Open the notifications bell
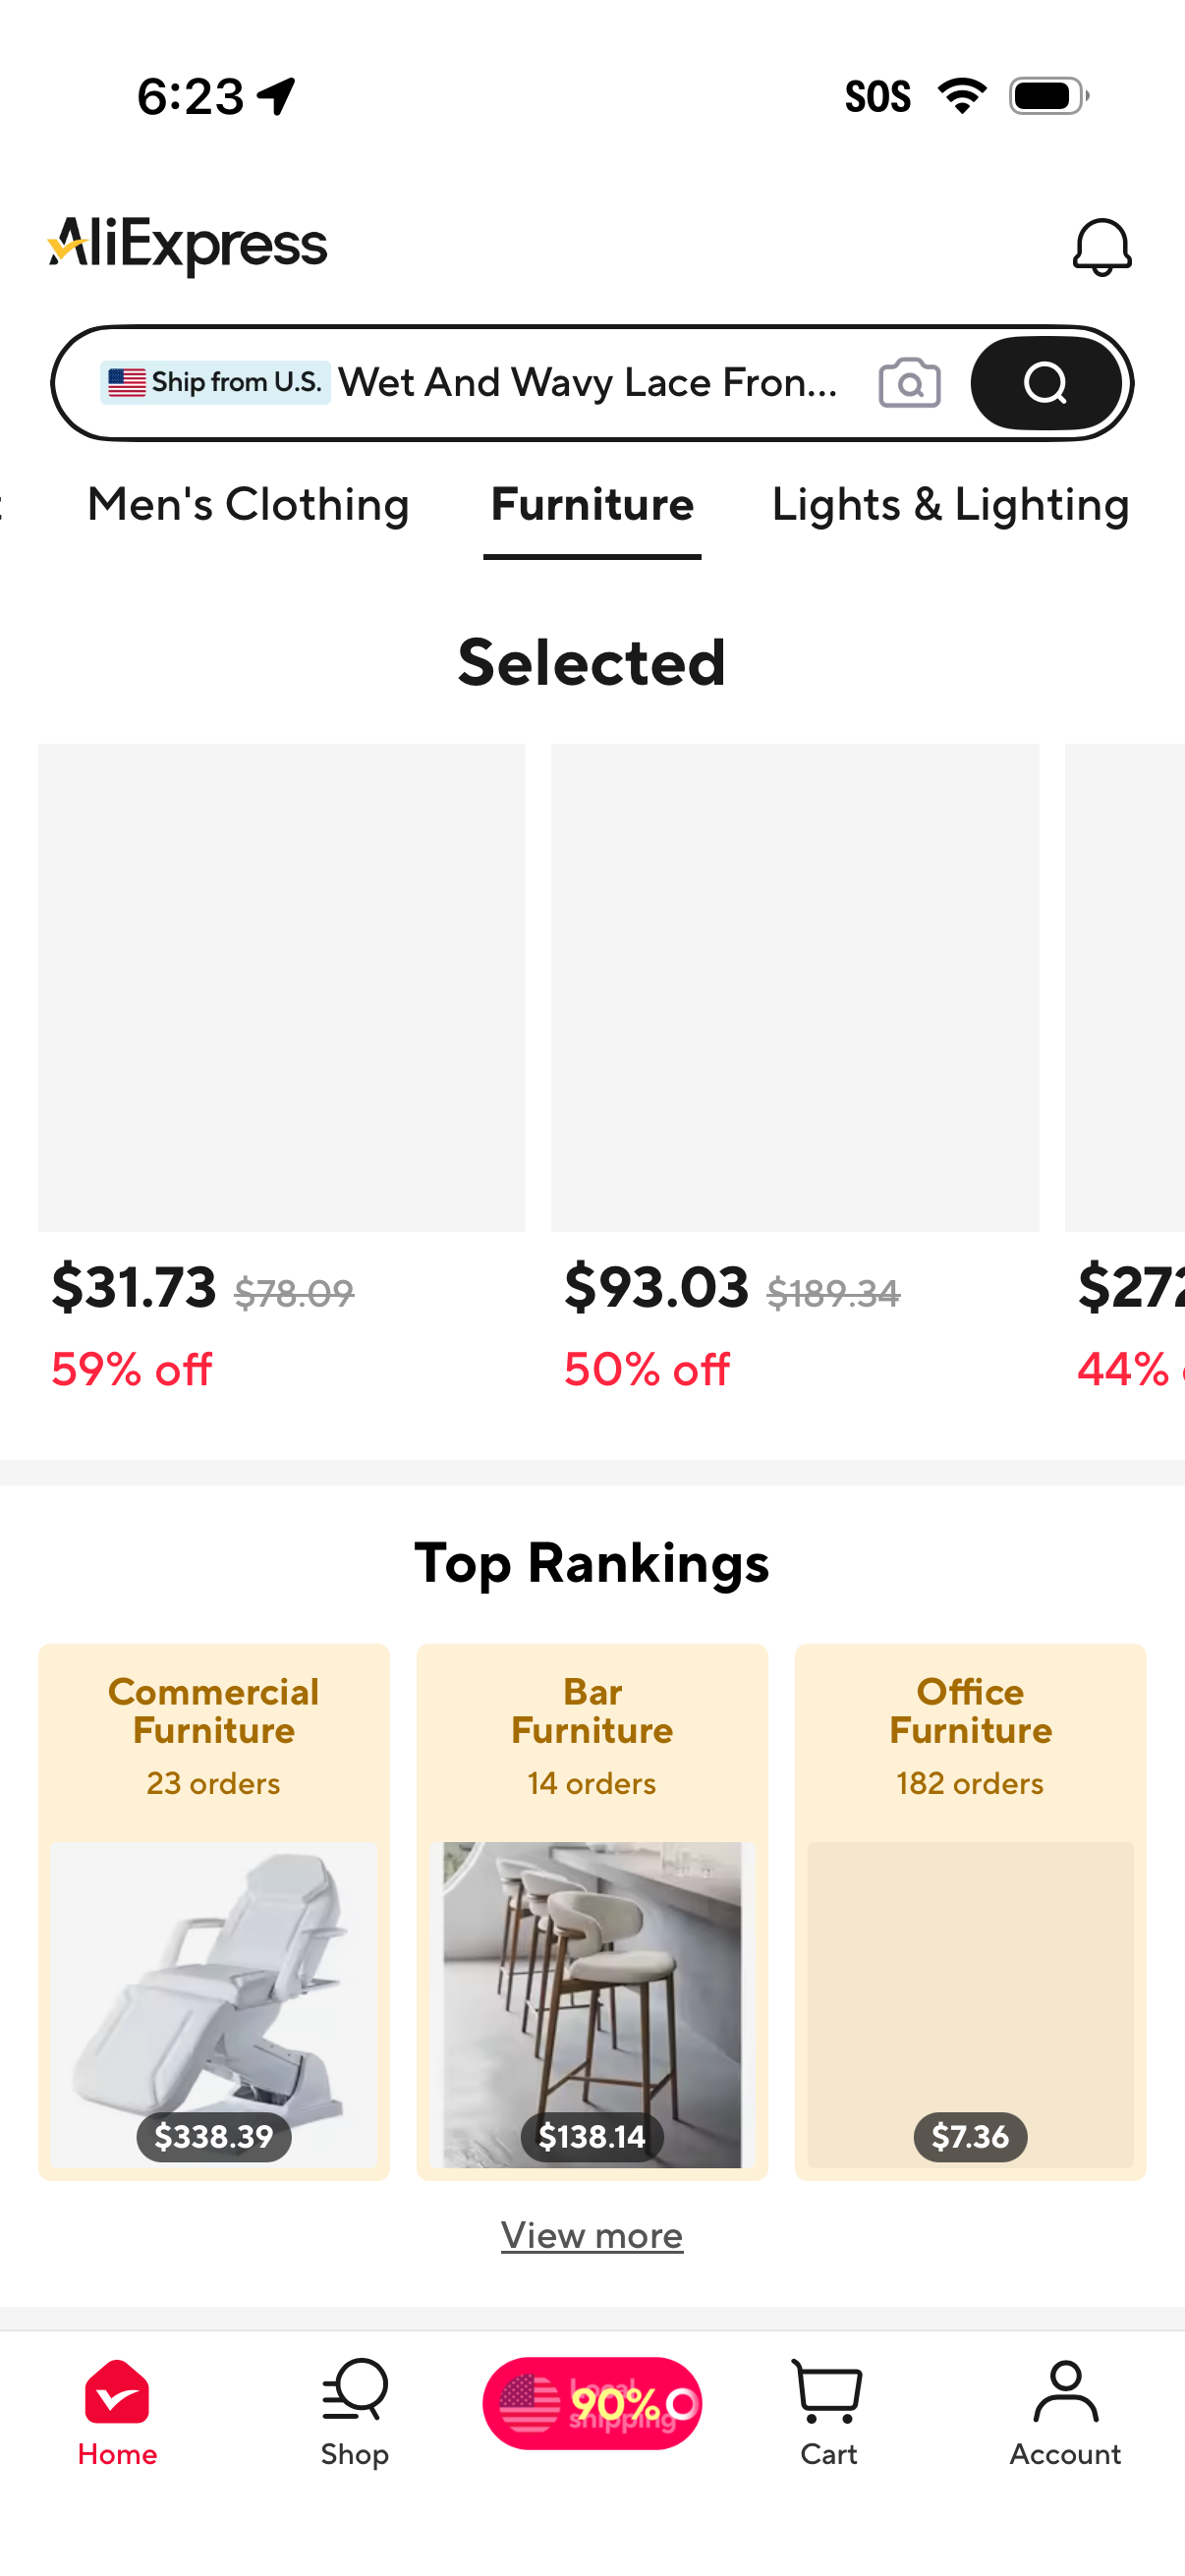This screenshot has height=2576, width=1185. pos(1101,246)
